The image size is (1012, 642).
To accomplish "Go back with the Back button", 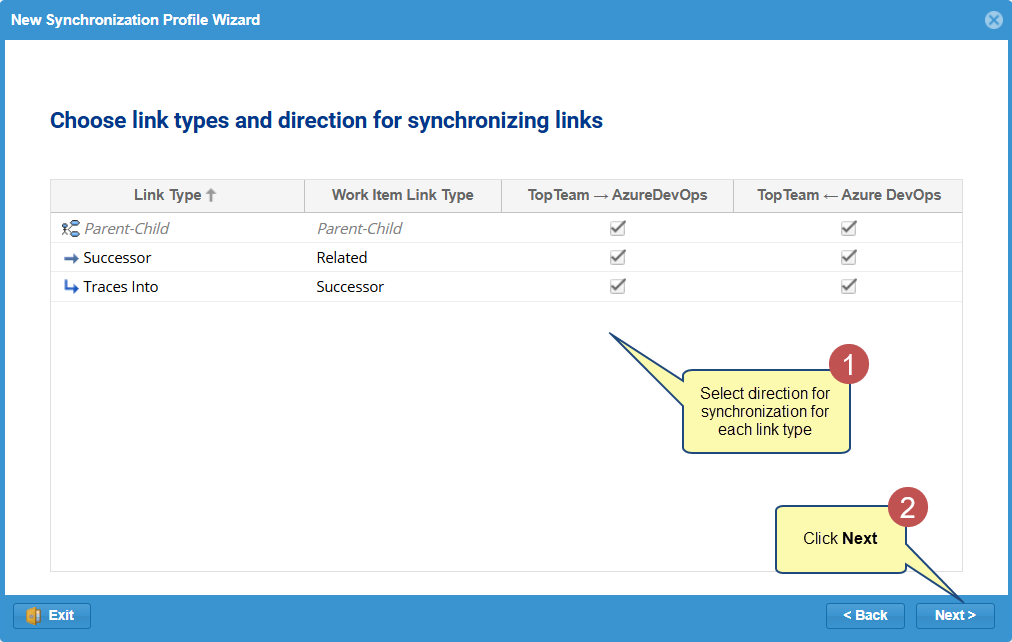I will (x=865, y=616).
